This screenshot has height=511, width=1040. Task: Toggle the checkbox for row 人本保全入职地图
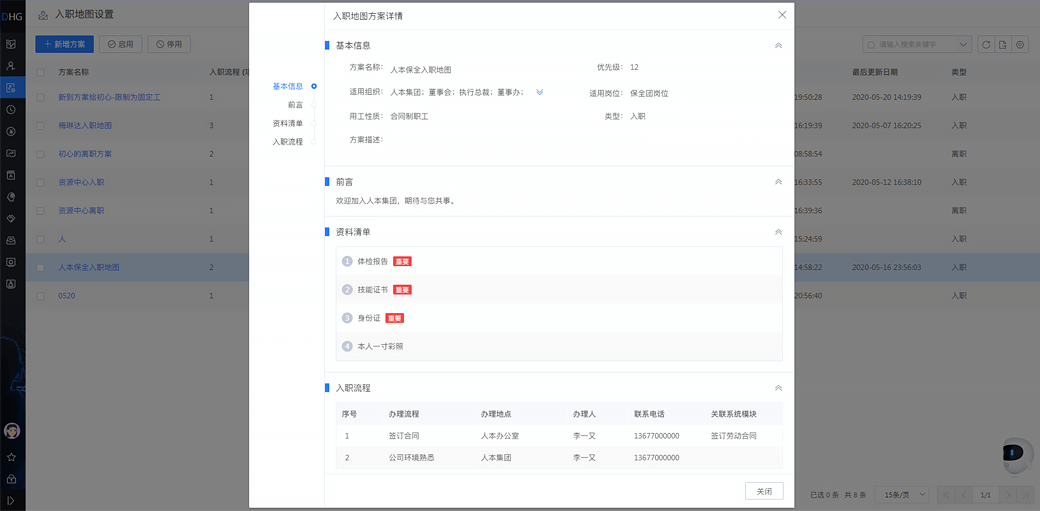tap(41, 268)
